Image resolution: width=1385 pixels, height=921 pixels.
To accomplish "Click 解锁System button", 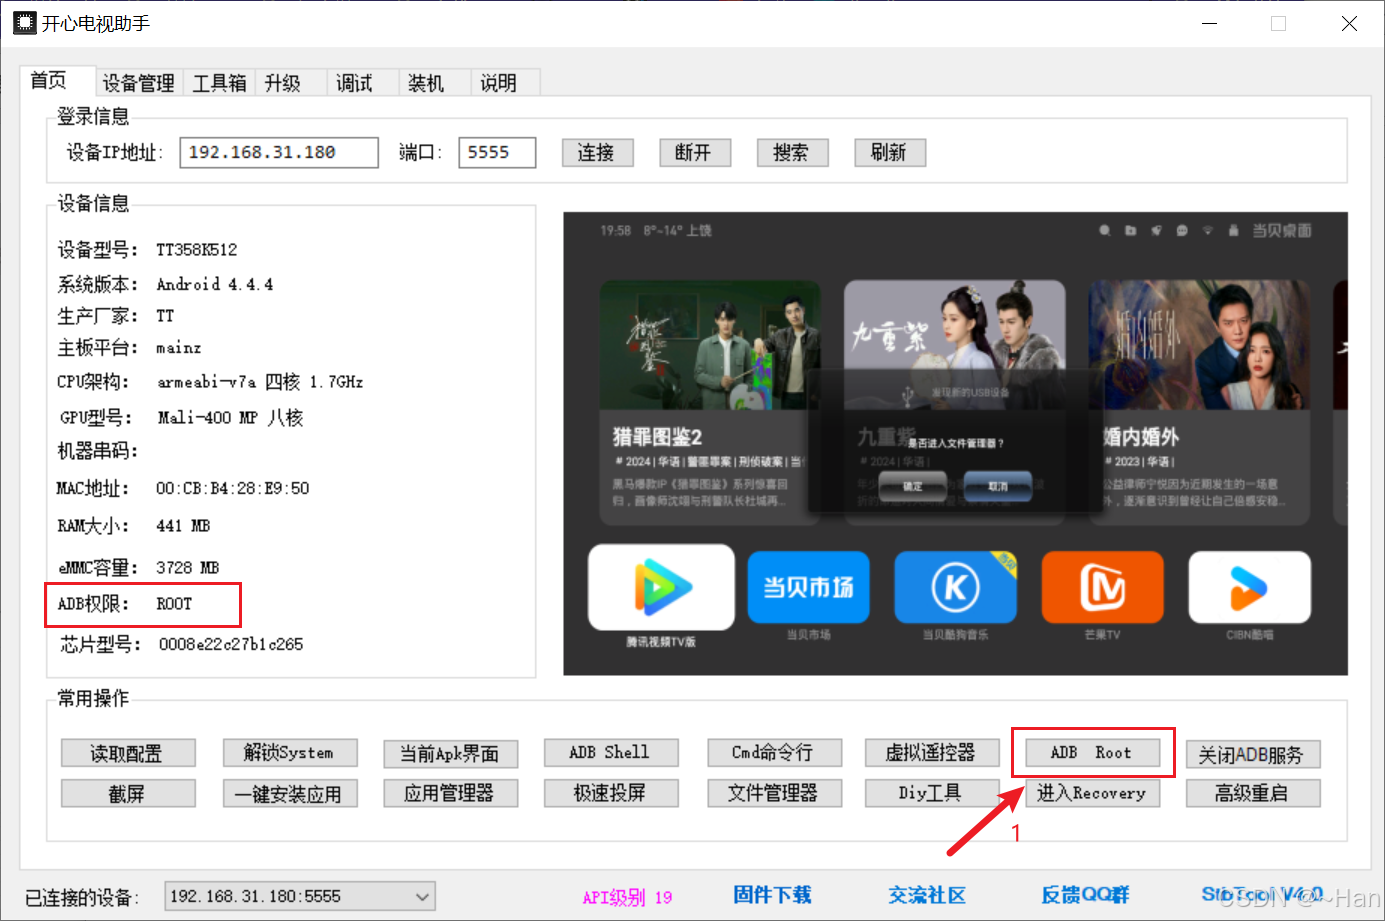I will [x=289, y=752].
